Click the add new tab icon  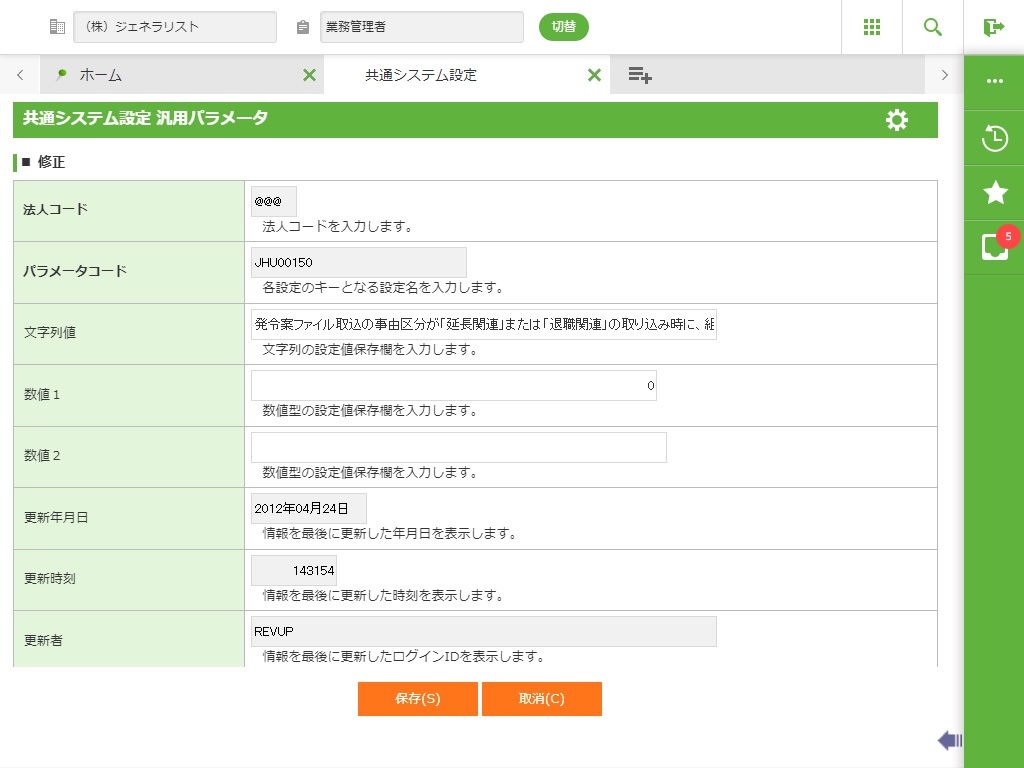click(640, 75)
